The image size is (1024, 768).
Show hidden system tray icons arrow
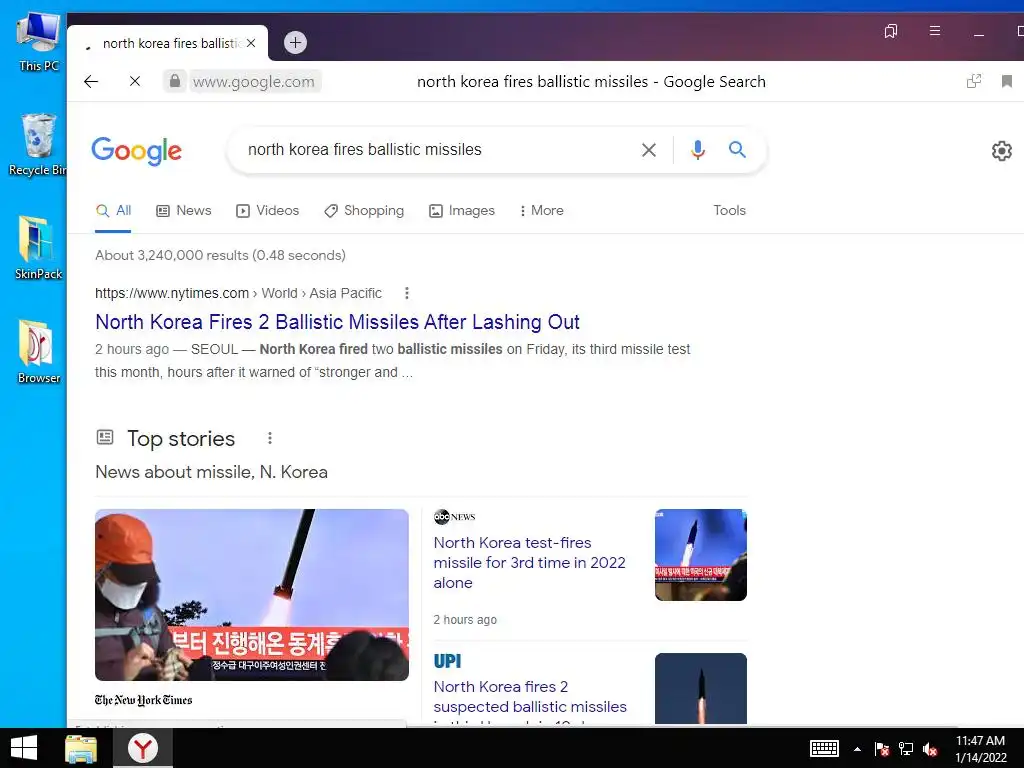coord(857,749)
